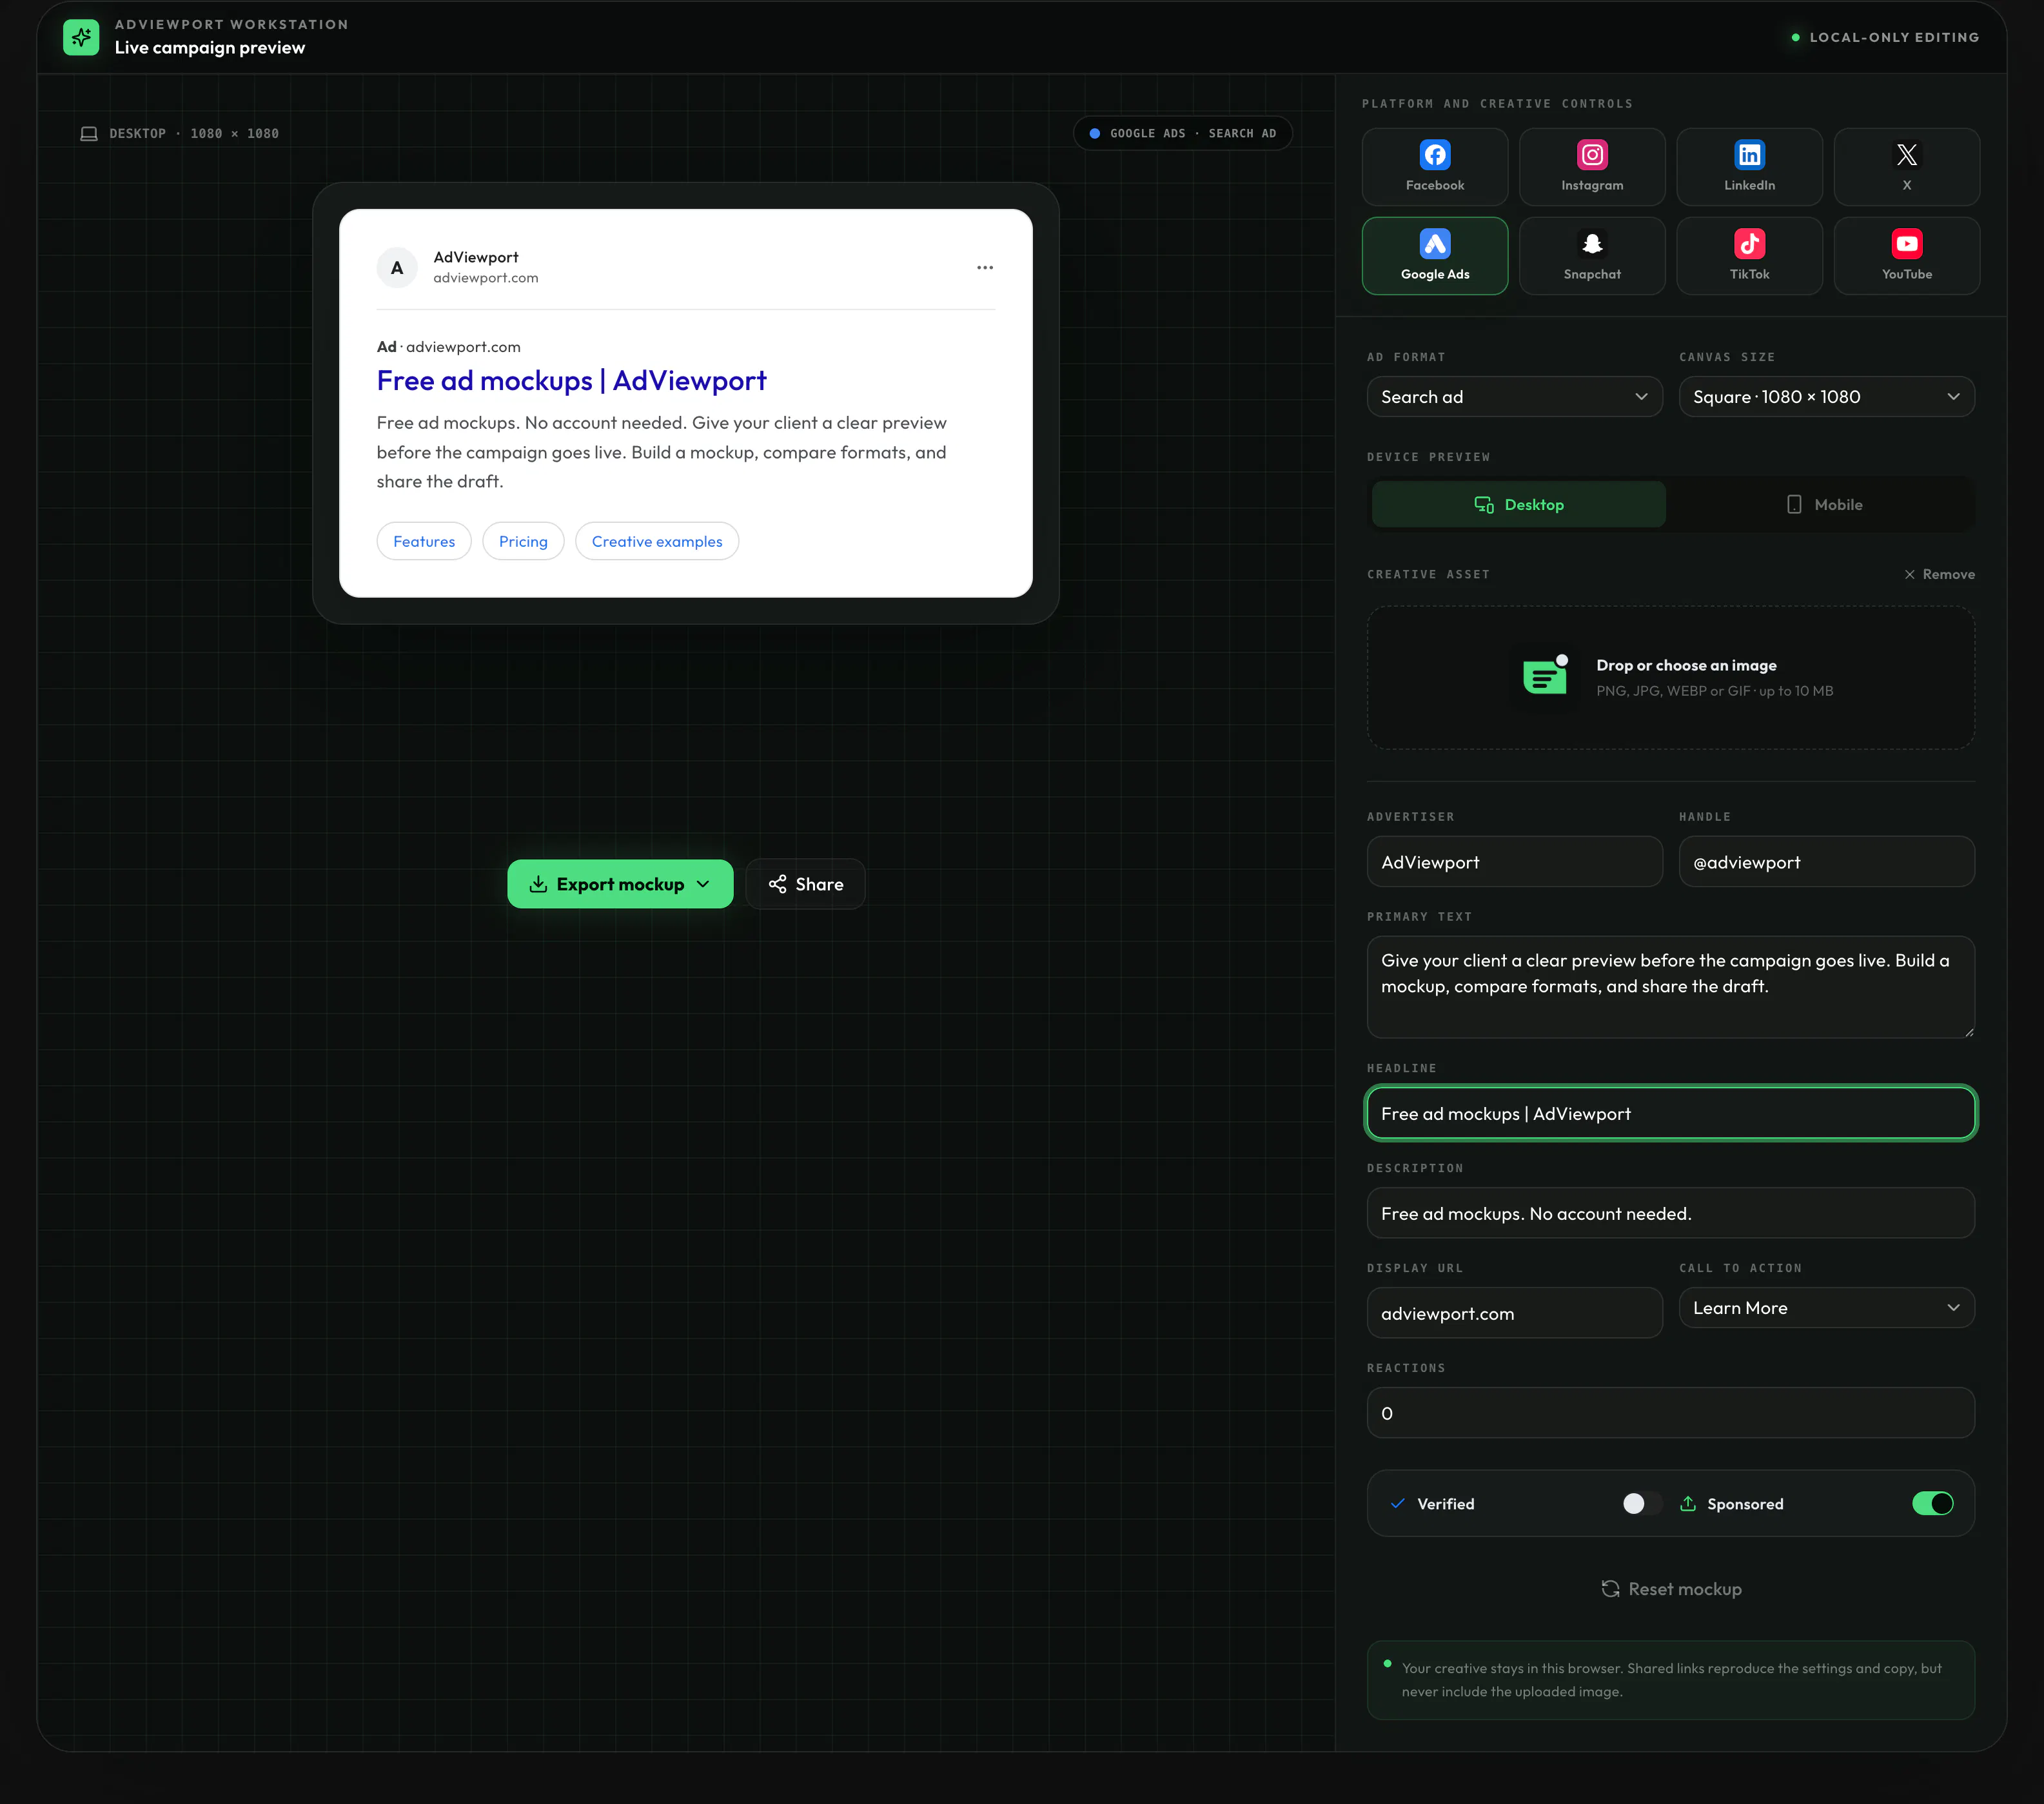Click the Advertiser input field
The image size is (2044, 1804).
tap(1514, 861)
